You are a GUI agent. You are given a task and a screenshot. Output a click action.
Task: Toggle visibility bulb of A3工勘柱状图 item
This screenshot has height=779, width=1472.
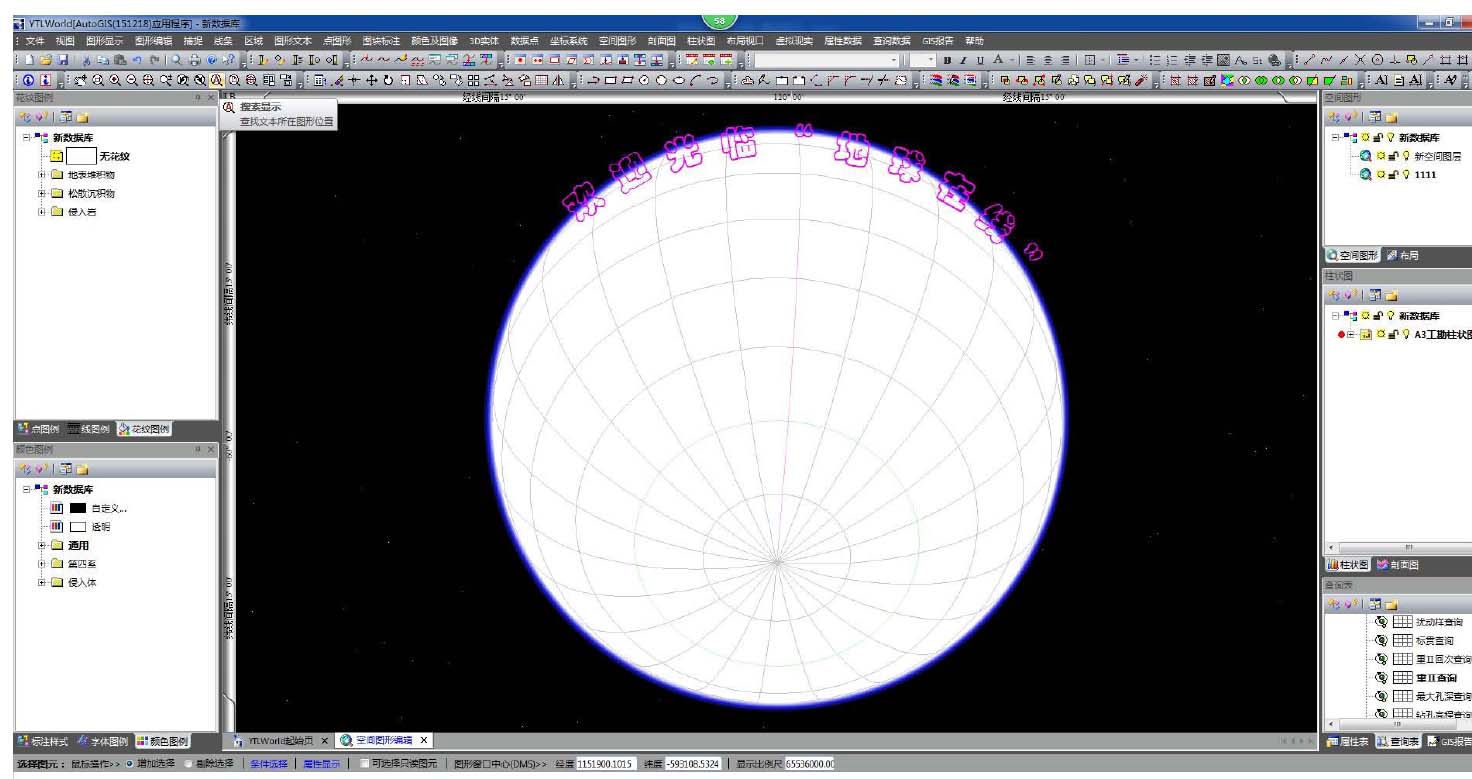pos(1405,335)
